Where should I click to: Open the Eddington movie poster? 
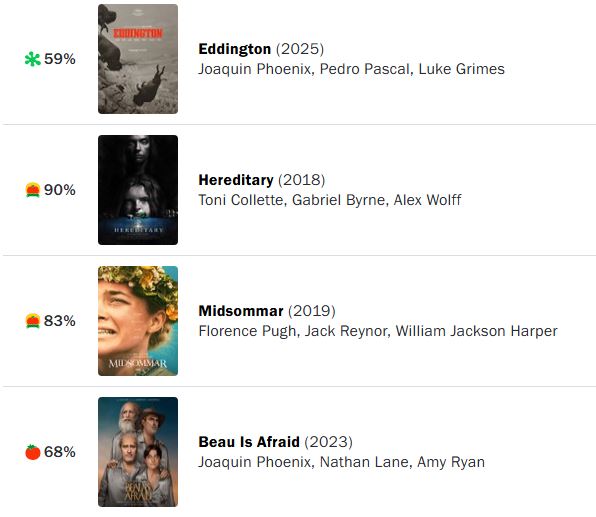pos(138,59)
